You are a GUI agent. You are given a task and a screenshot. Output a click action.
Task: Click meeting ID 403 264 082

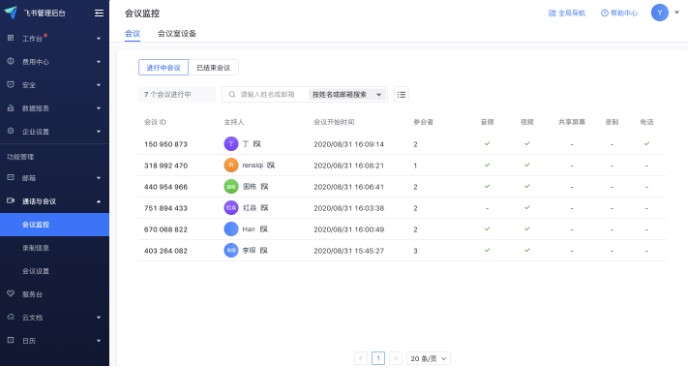pos(166,251)
